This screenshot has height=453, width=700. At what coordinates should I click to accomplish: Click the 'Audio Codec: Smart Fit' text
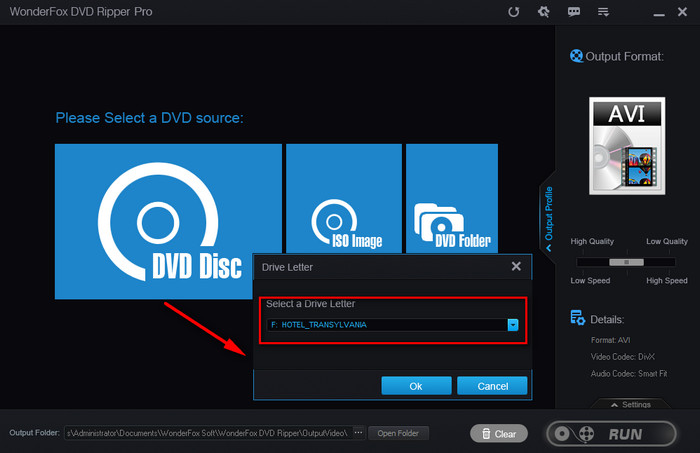point(629,374)
